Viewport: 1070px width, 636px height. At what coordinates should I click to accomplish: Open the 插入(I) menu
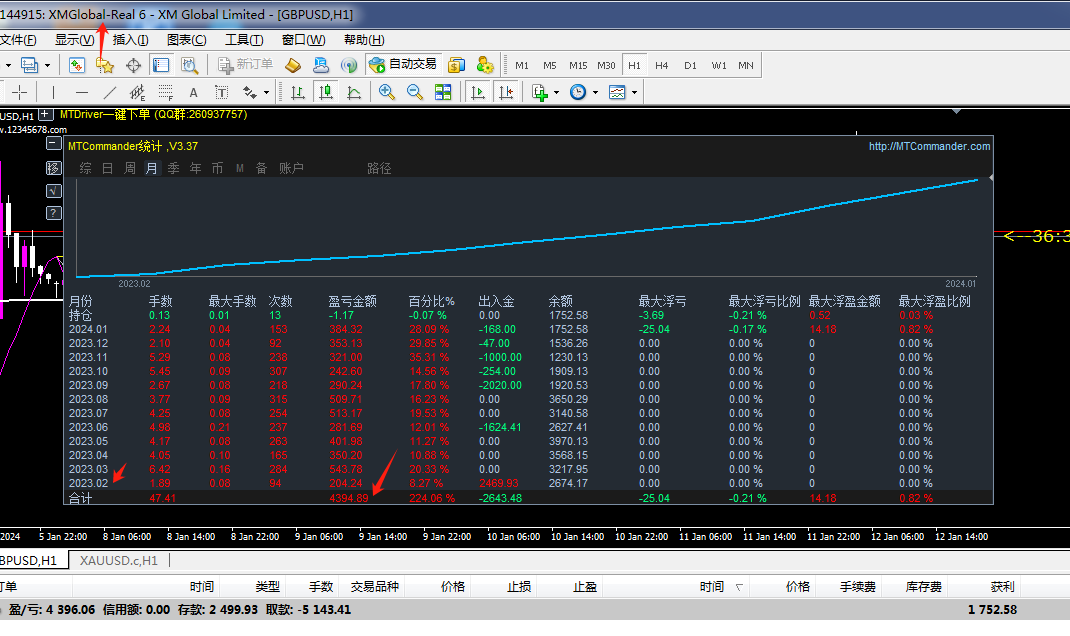click(130, 40)
